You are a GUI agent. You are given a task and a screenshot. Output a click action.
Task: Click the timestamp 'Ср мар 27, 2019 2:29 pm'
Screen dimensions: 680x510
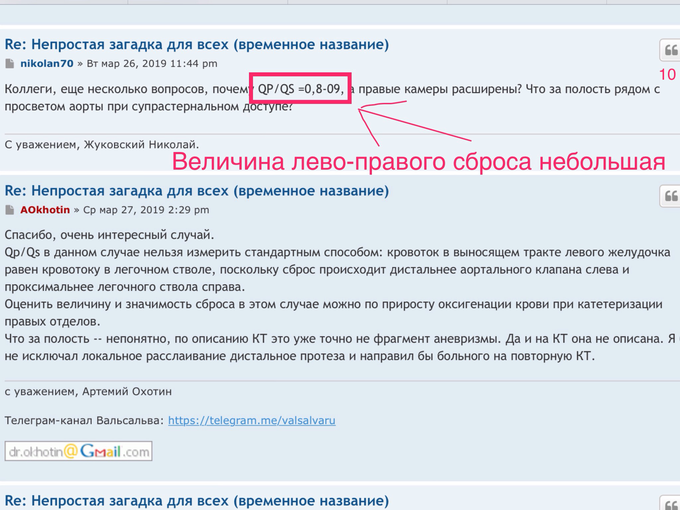[146, 210]
